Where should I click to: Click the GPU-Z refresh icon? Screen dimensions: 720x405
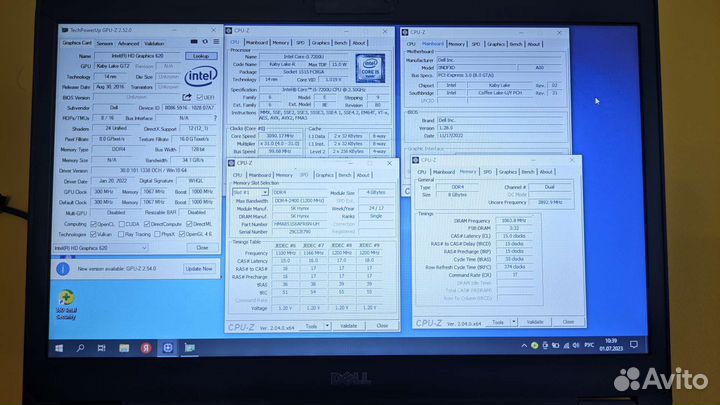click(205, 42)
